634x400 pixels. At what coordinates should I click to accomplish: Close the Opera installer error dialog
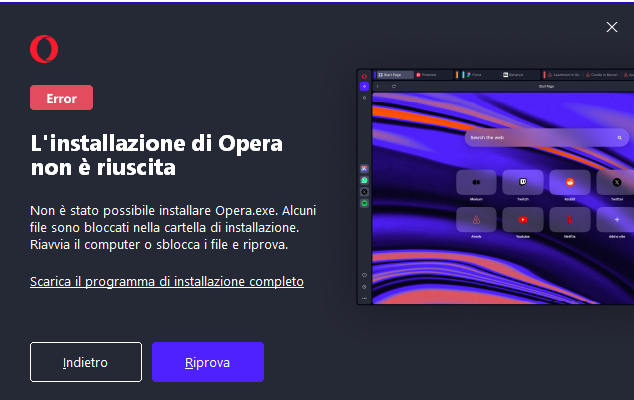coord(612,27)
